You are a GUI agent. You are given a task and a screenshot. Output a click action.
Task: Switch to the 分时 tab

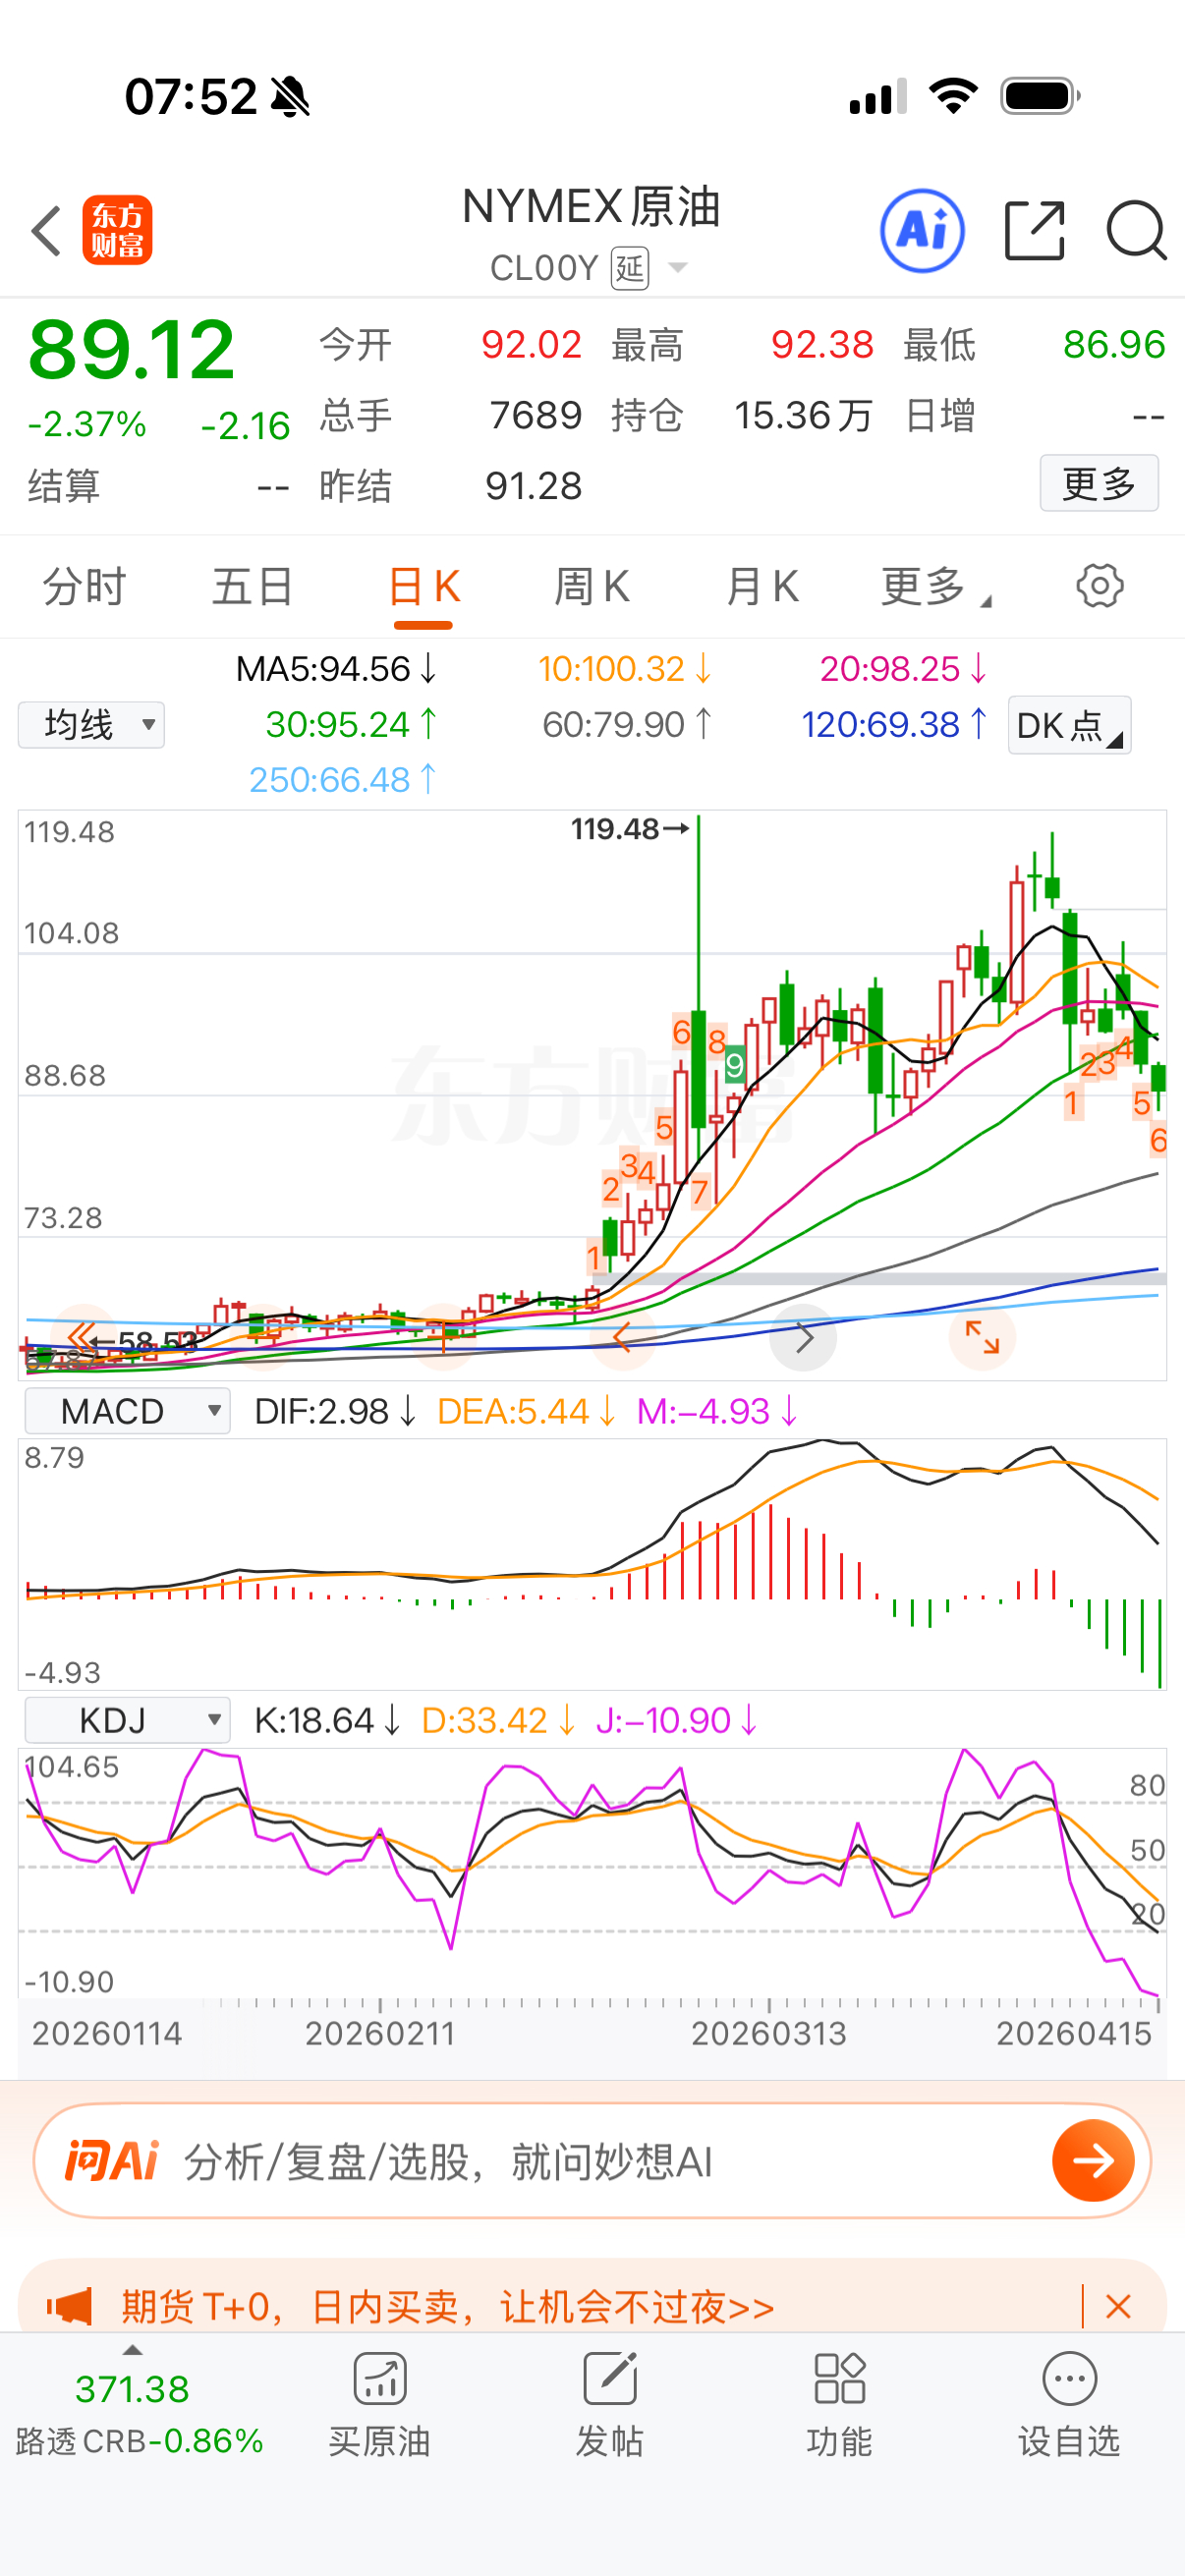(x=84, y=586)
